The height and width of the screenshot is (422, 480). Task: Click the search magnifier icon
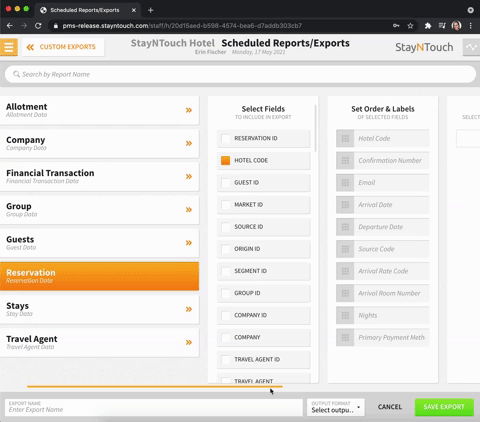pos(16,74)
